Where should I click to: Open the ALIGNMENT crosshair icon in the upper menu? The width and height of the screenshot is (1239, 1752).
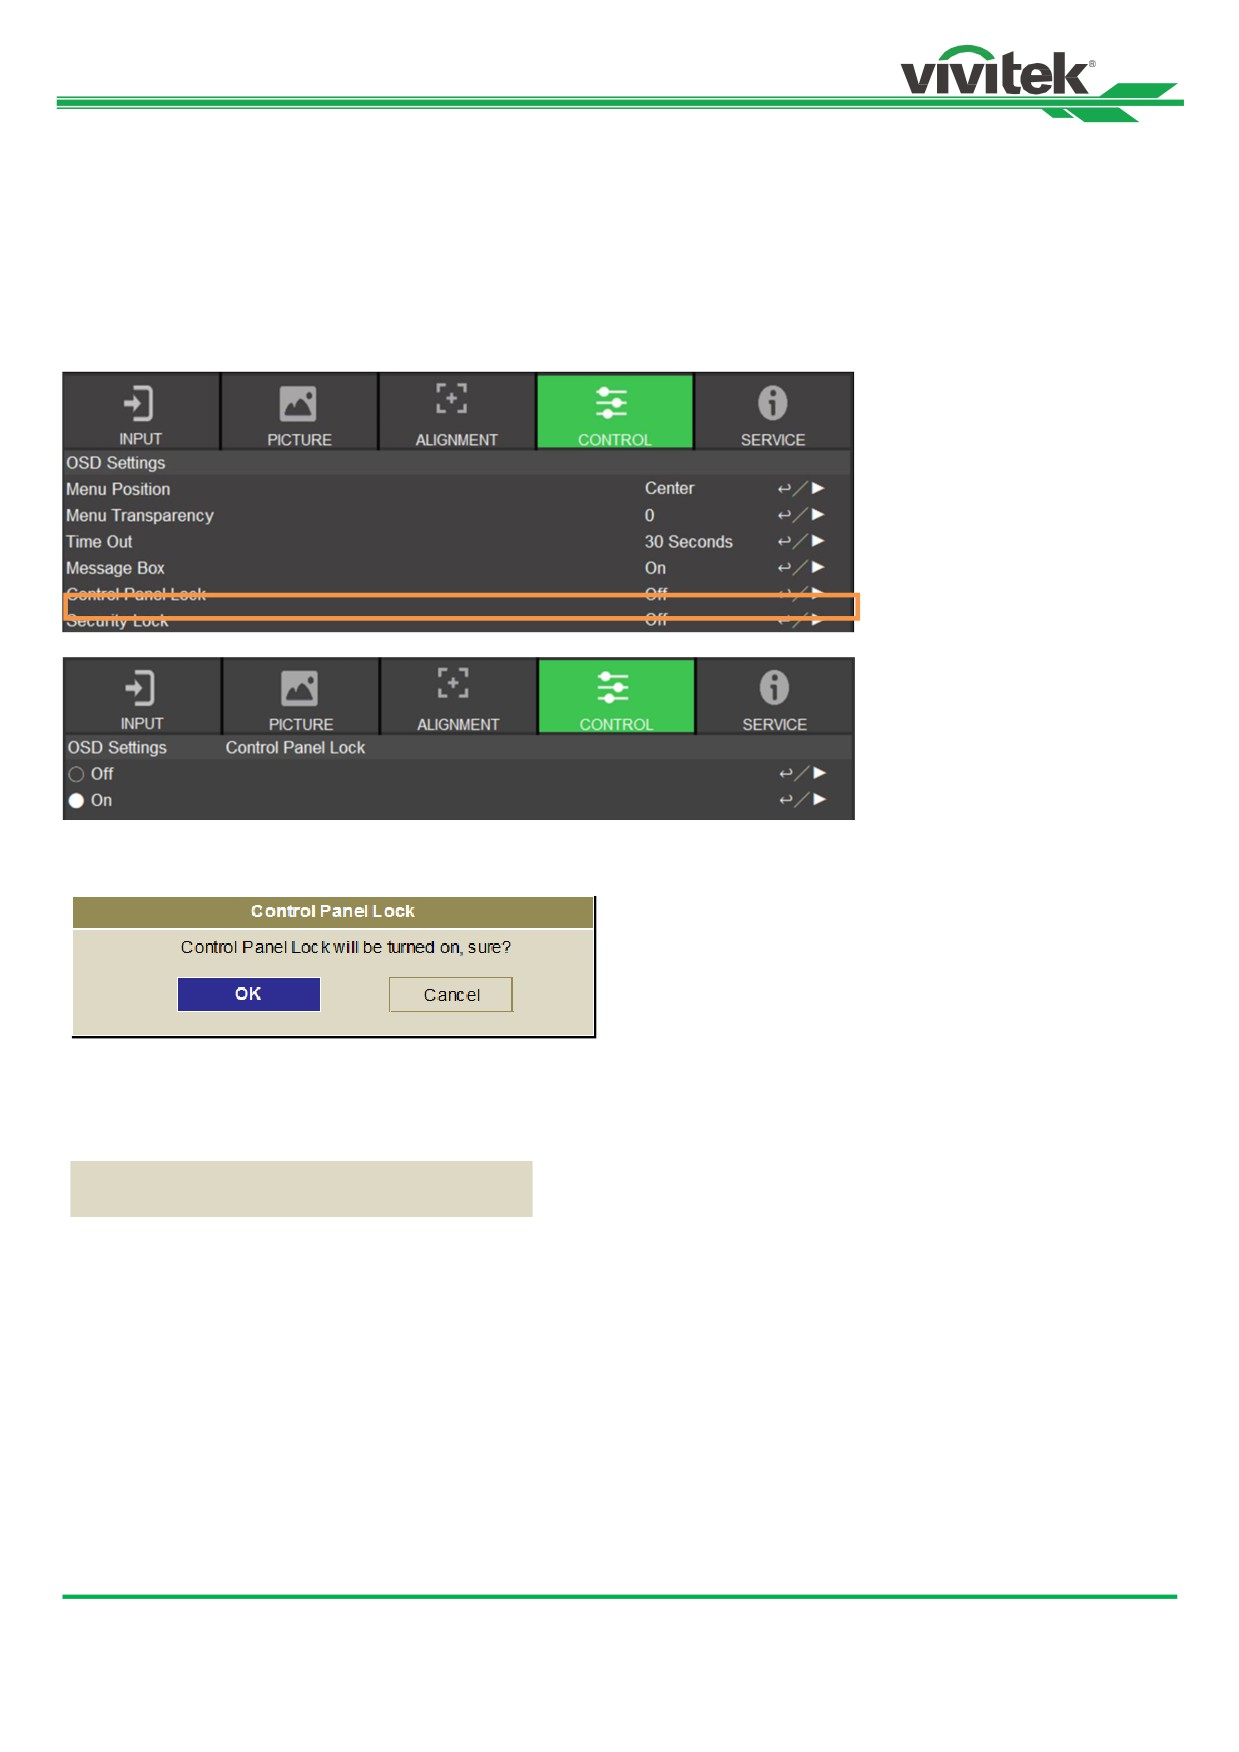point(452,398)
